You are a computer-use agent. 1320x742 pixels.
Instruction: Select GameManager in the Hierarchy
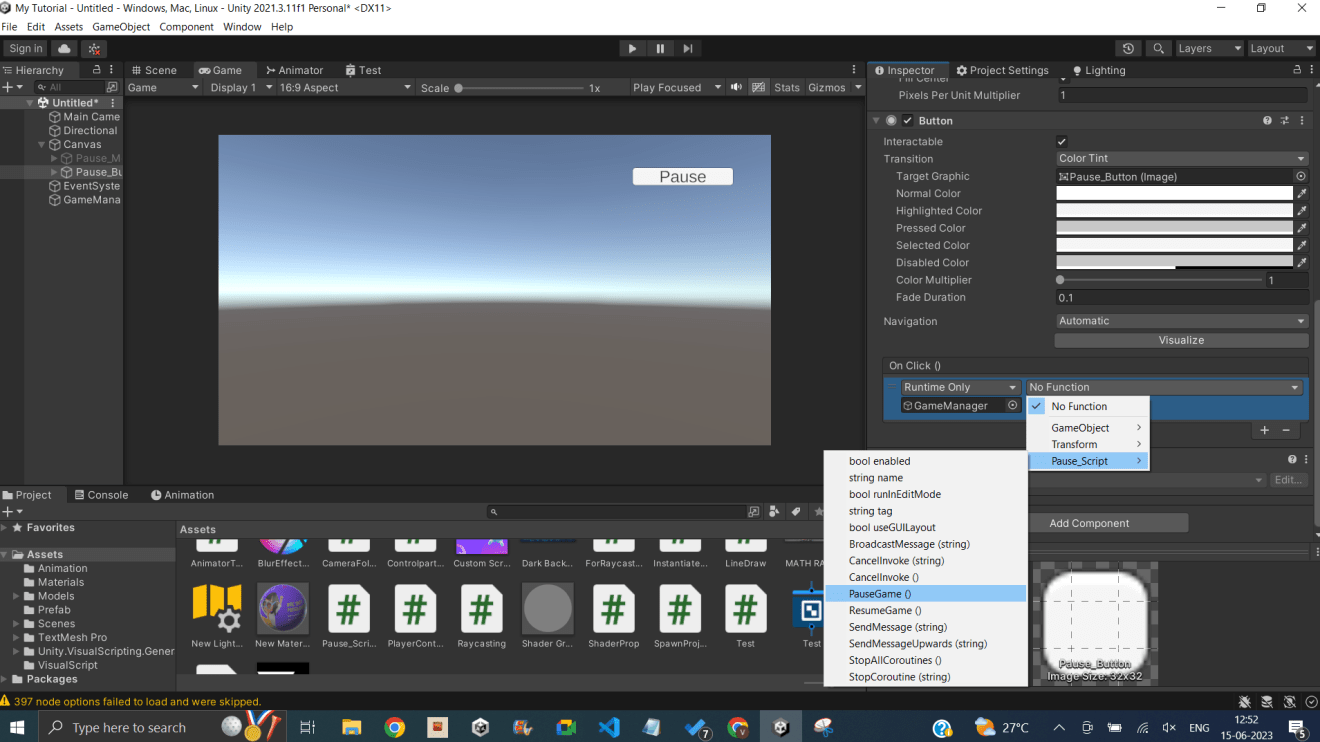[91, 199]
